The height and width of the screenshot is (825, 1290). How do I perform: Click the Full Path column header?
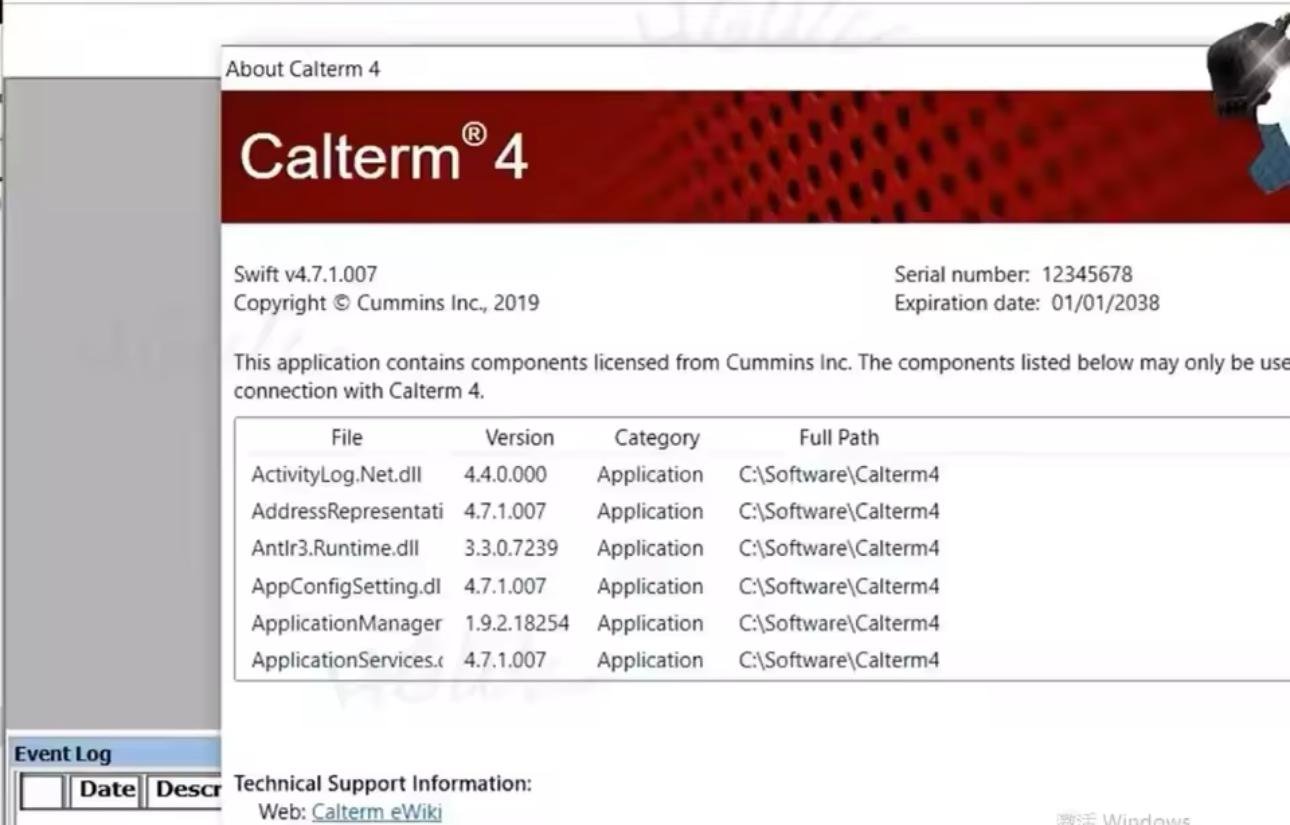tap(838, 438)
